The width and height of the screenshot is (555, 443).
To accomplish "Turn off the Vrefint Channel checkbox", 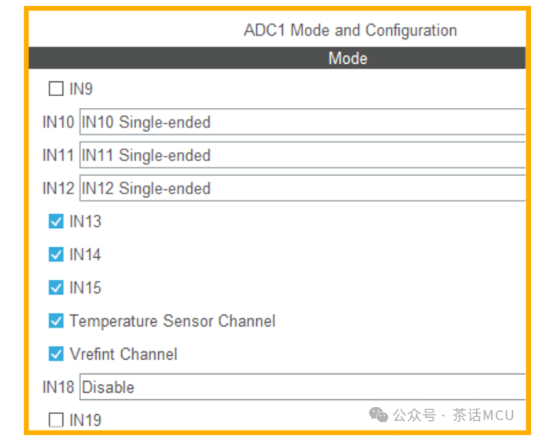I will tap(56, 354).
